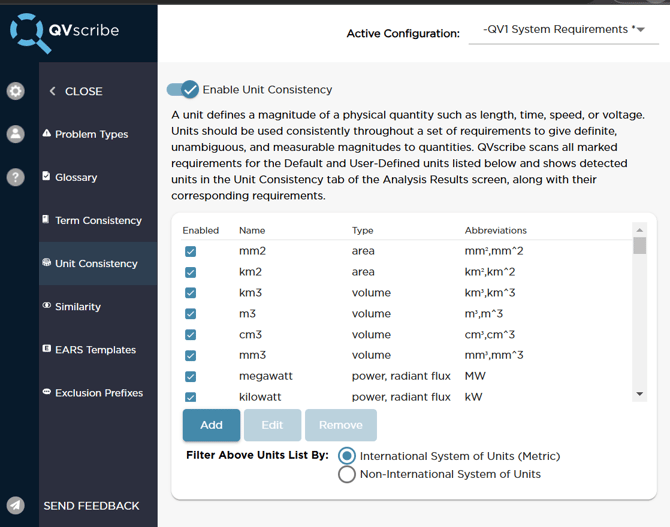Disable the Enable Unit Consistency toggle

click(x=183, y=90)
